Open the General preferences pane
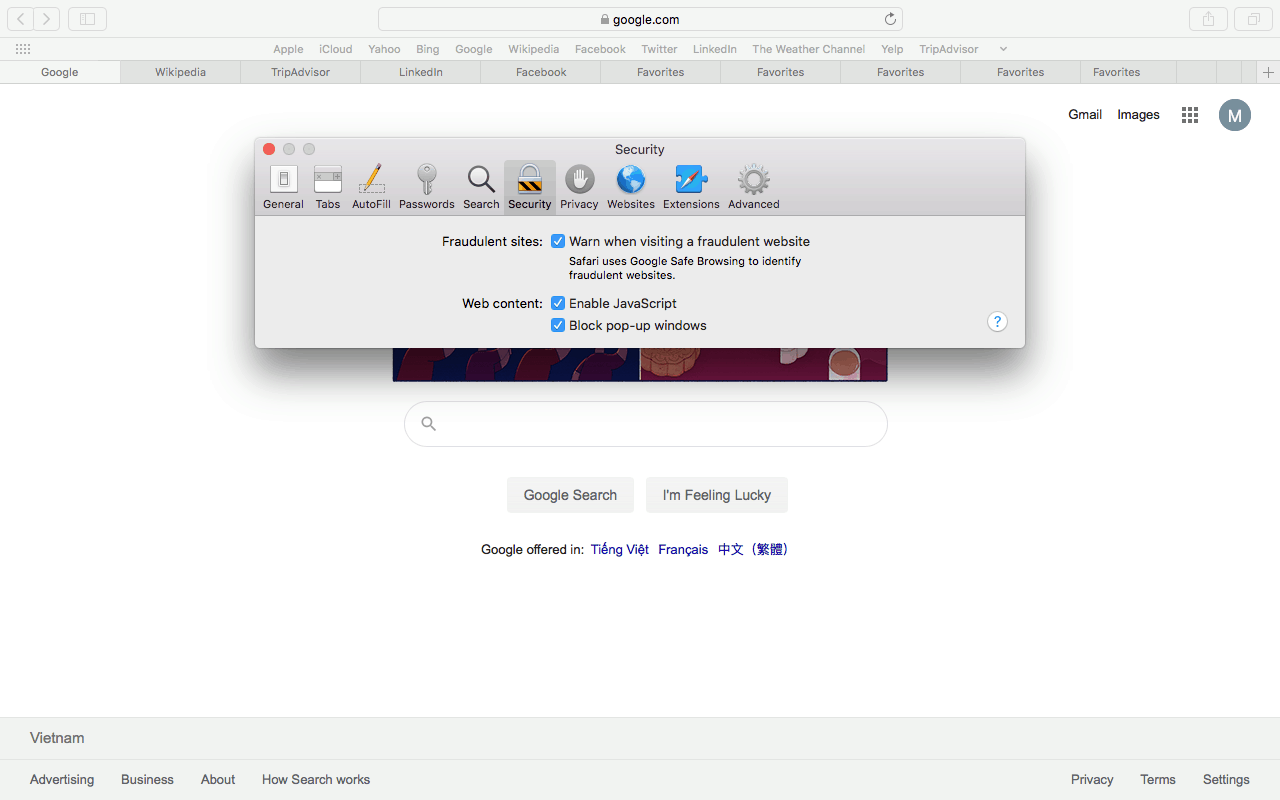The width and height of the screenshot is (1280, 800). tap(283, 187)
